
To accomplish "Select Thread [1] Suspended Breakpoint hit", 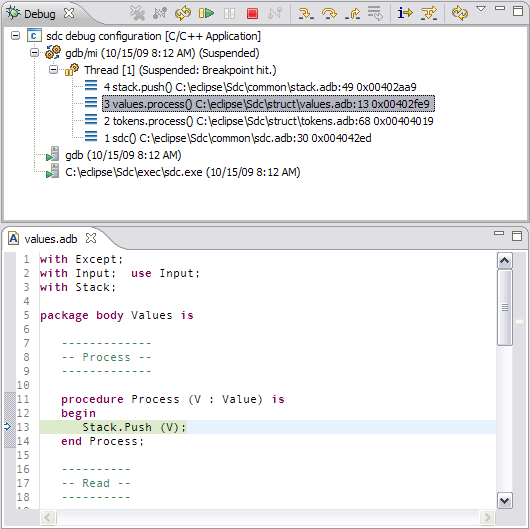I will point(180,70).
